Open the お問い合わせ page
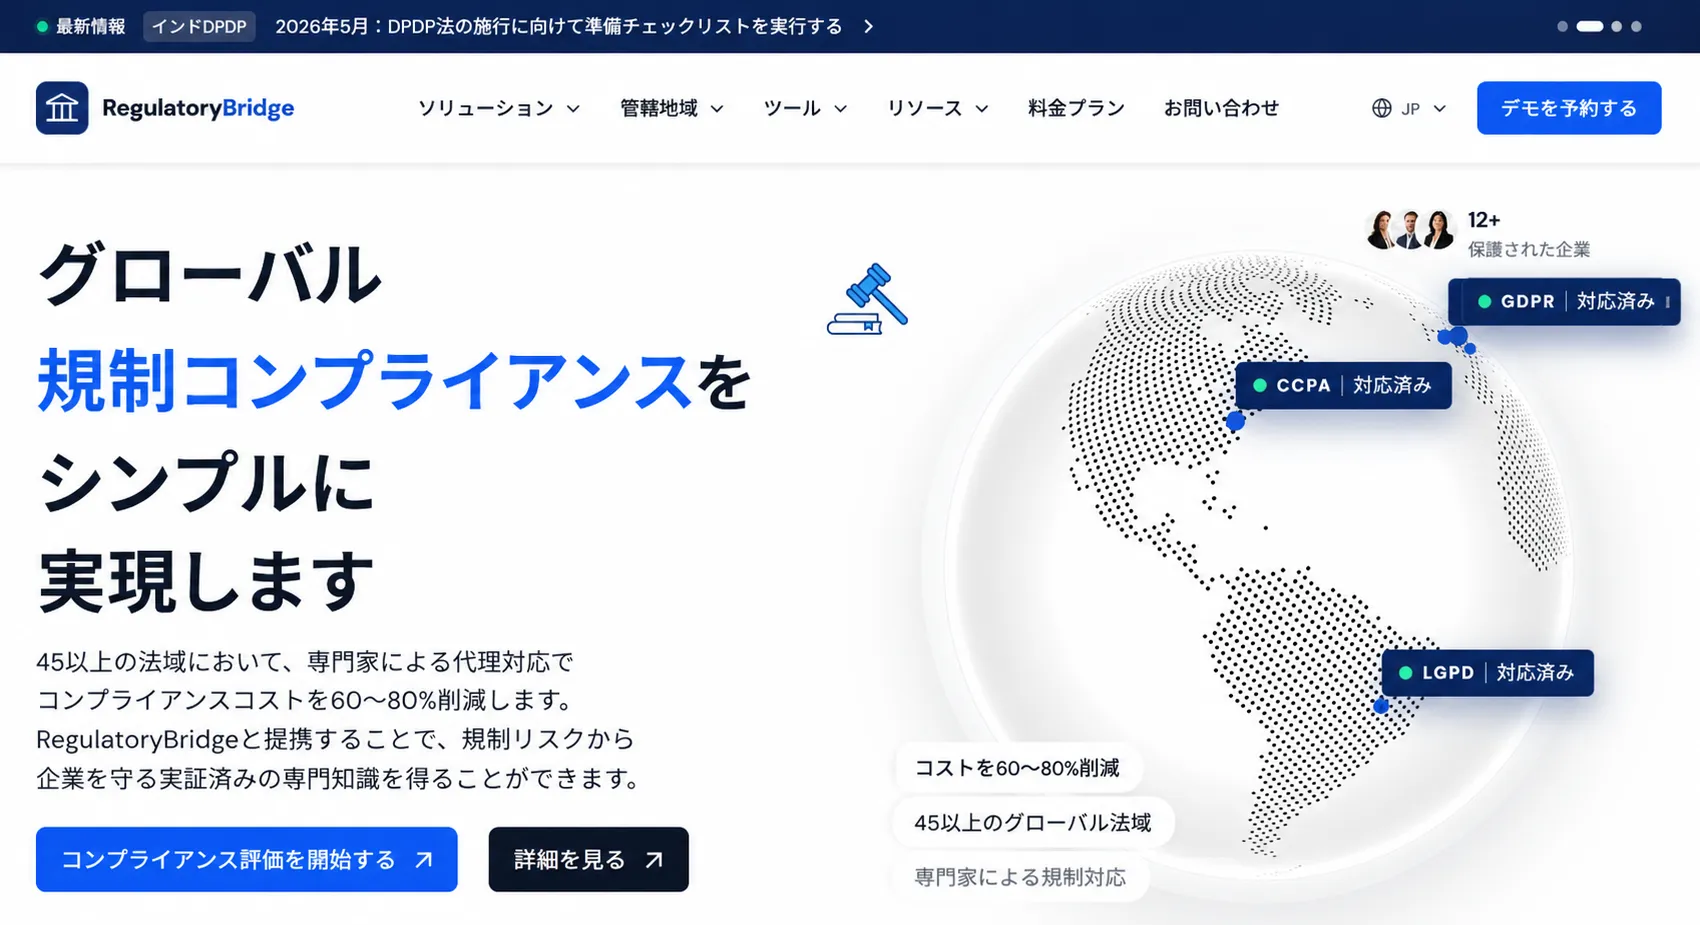 pos(1221,108)
